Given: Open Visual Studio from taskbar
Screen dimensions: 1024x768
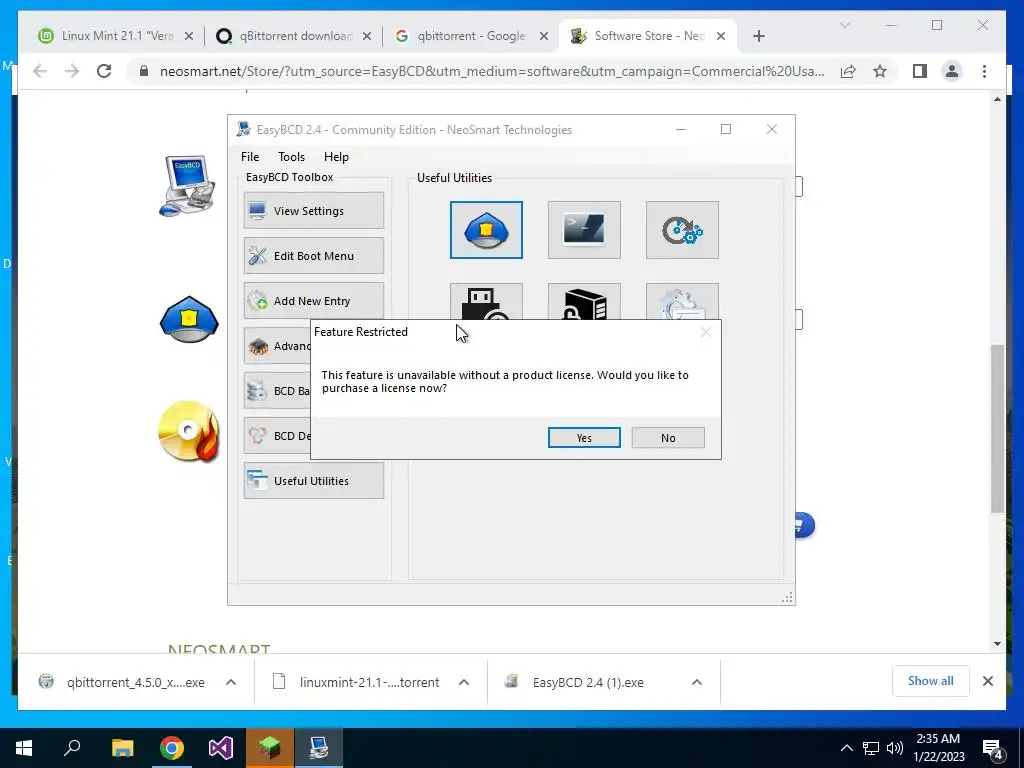Looking at the screenshot, I should pyautogui.click(x=221, y=748).
